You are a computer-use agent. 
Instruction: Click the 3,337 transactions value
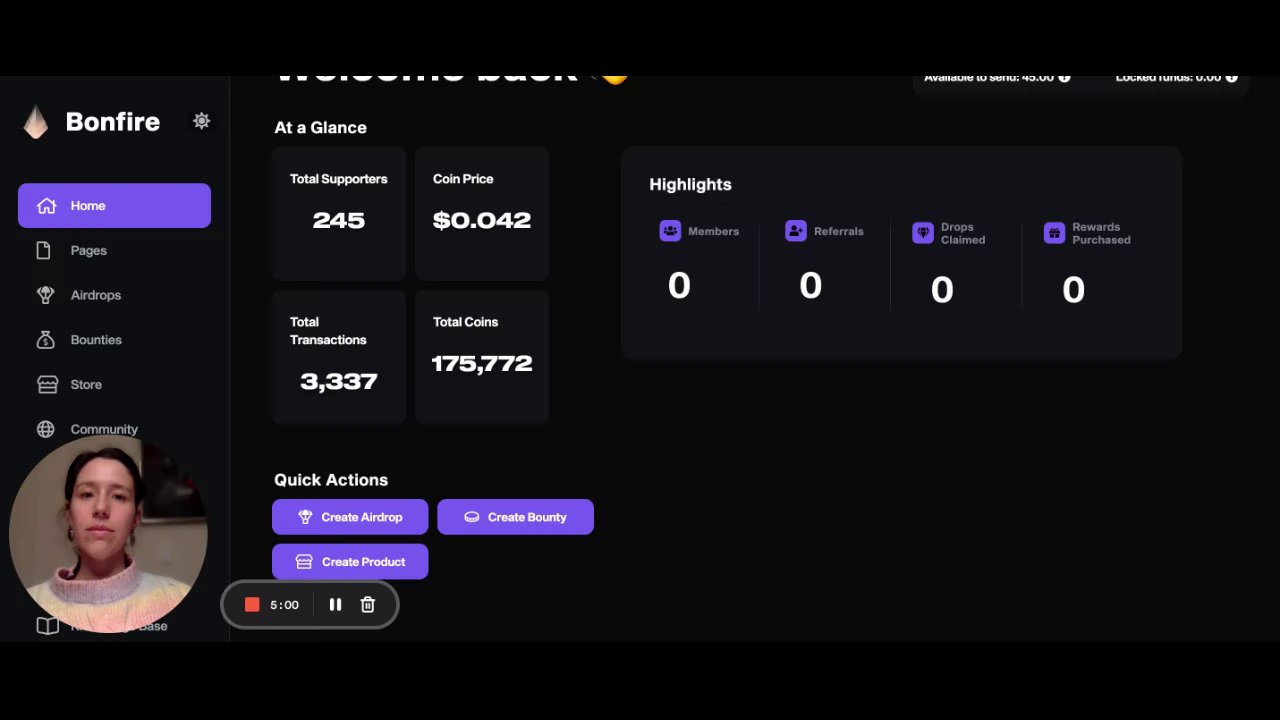(x=339, y=382)
